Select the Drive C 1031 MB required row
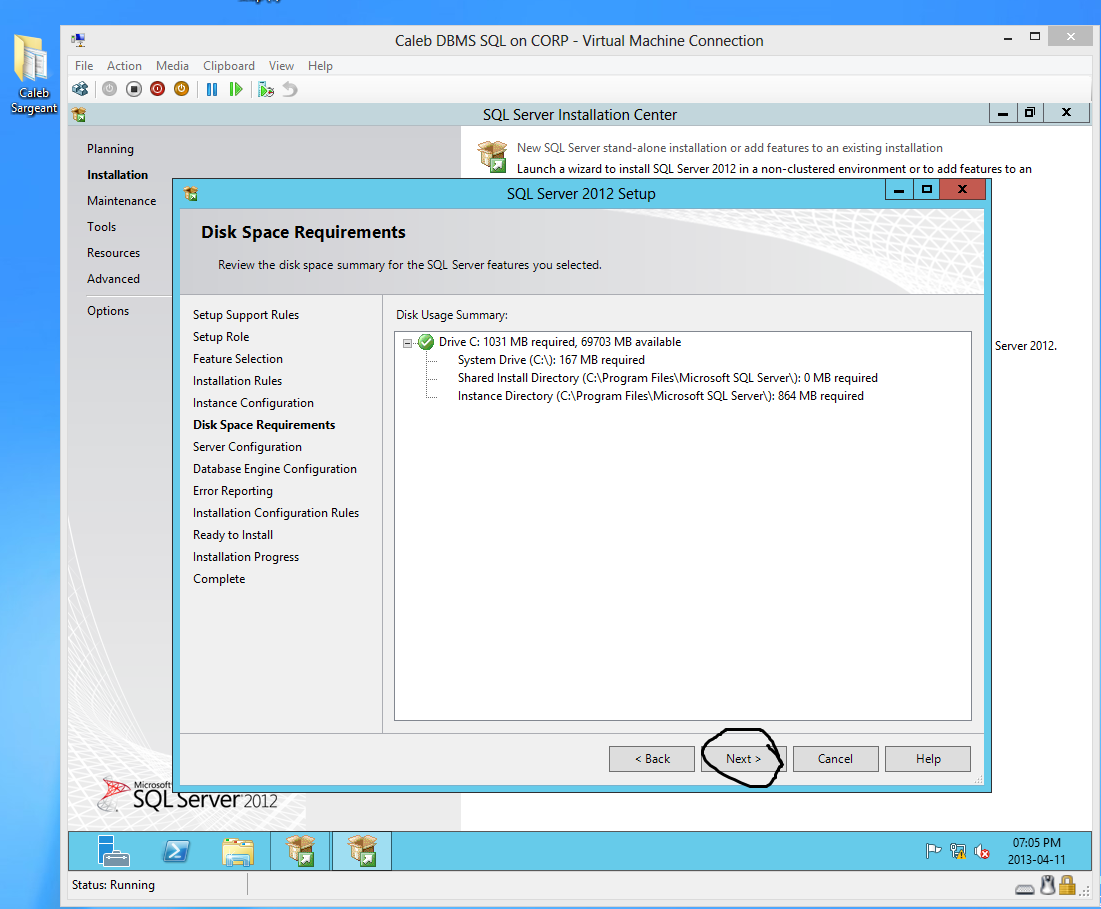Image resolution: width=1101 pixels, height=909 pixels. point(560,342)
